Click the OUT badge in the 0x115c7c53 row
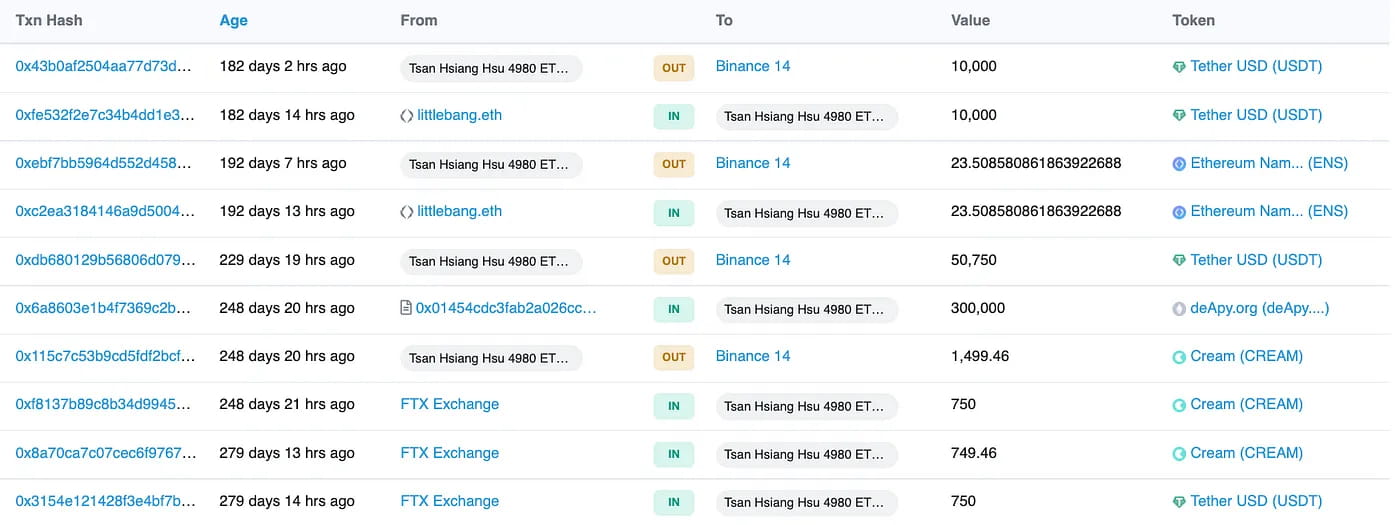This screenshot has height=525, width=1400. tap(674, 357)
